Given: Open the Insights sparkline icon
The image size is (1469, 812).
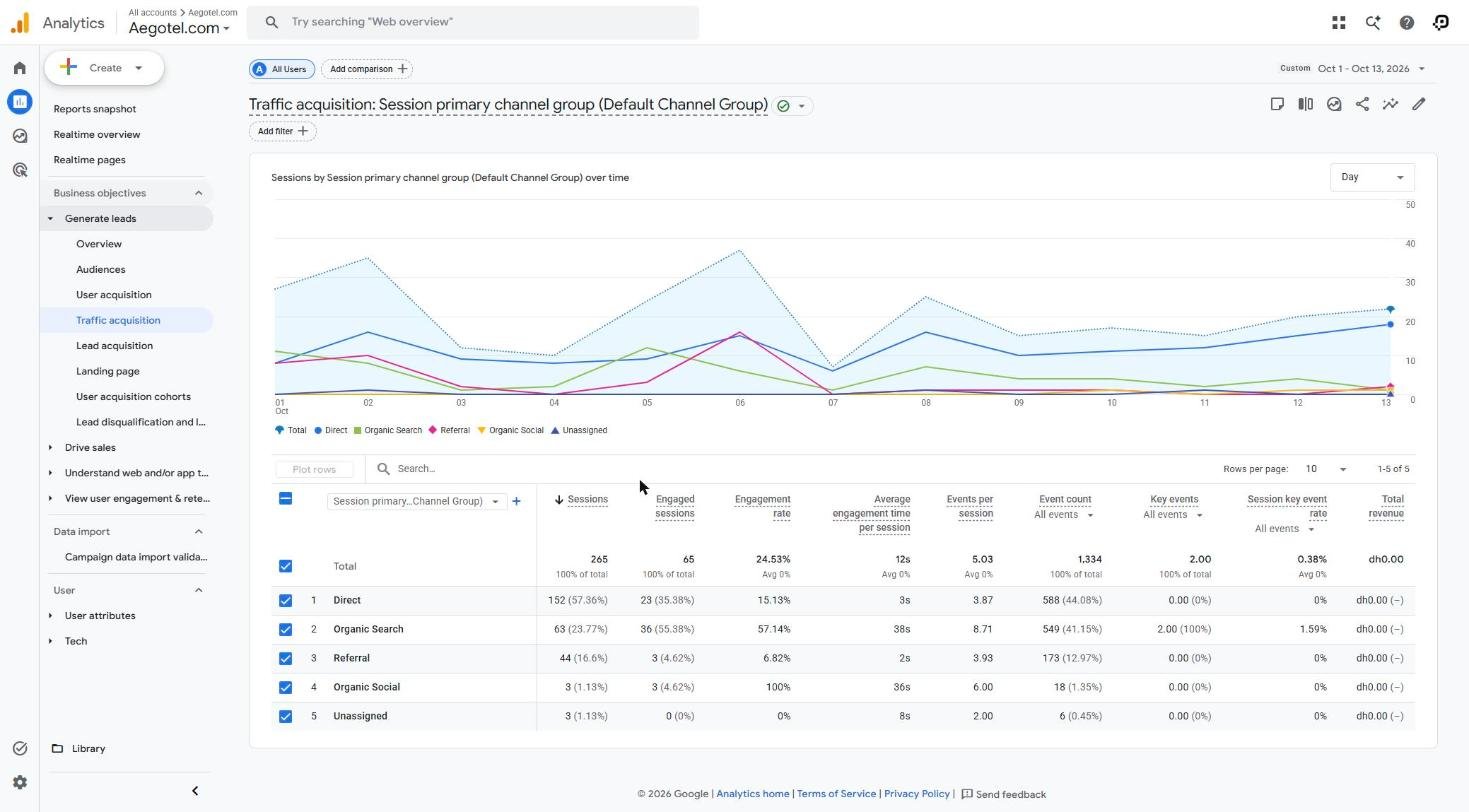Looking at the screenshot, I should click(1390, 104).
